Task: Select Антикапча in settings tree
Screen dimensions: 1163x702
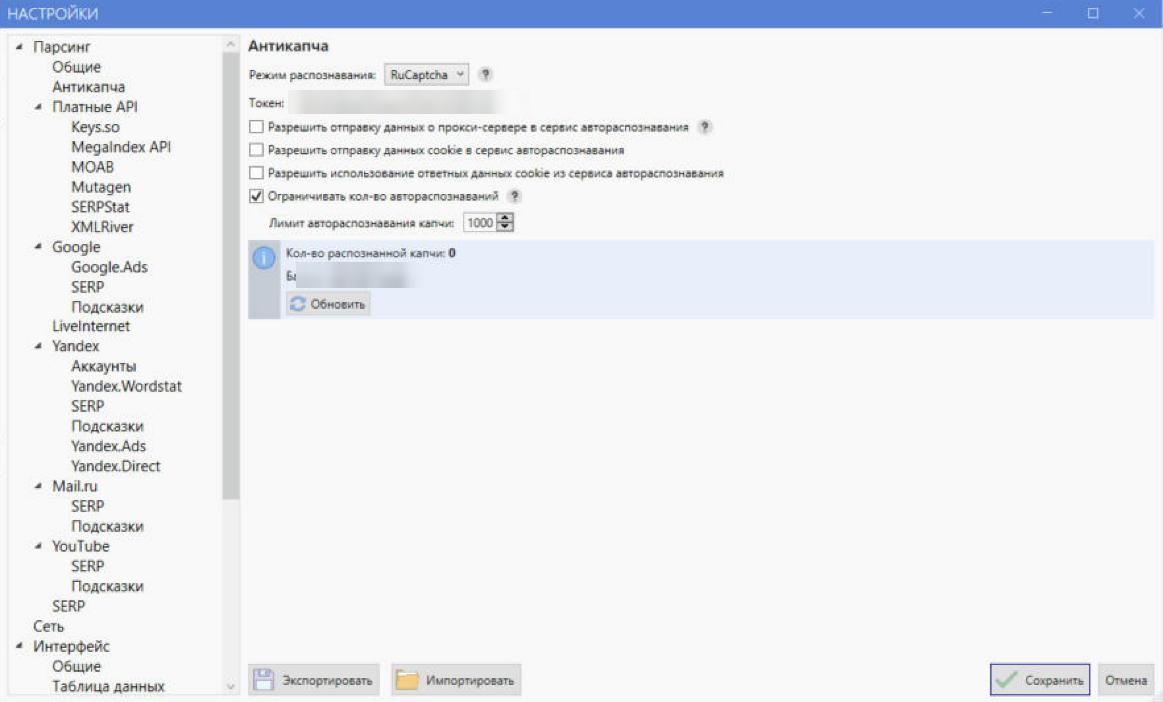Action: click(88, 87)
